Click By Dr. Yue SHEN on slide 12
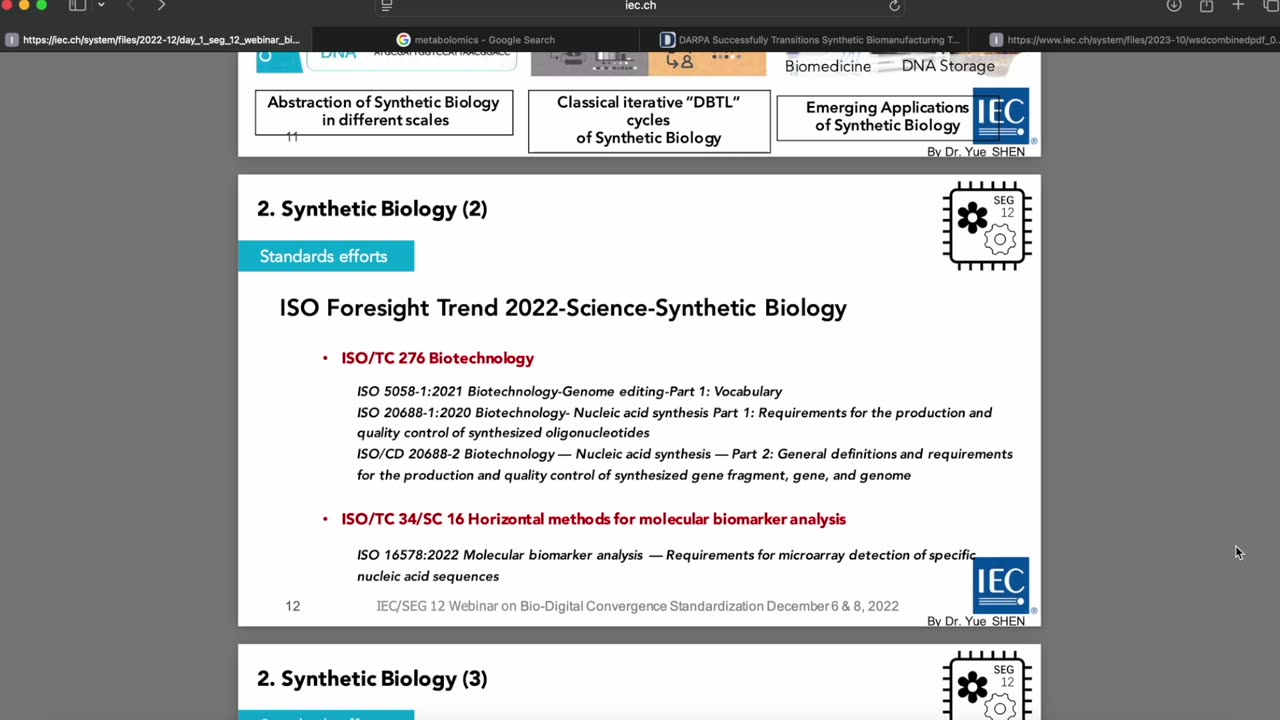 tap(976, 621)
